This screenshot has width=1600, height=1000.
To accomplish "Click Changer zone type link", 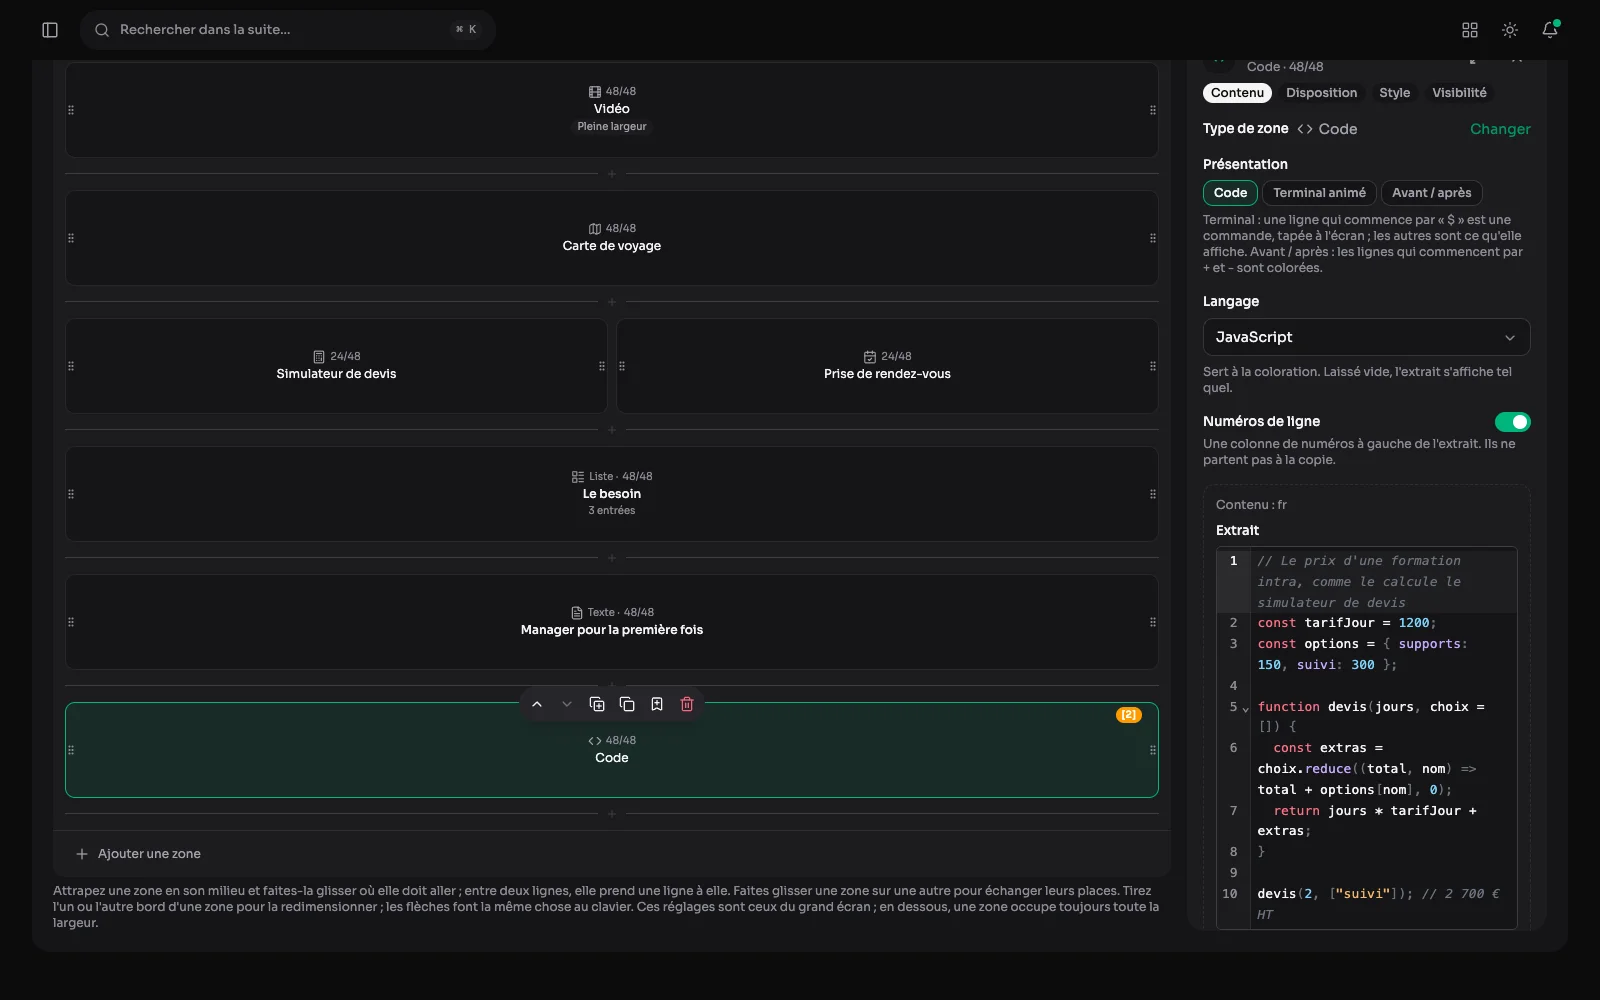I will (x=1500, y=129).
